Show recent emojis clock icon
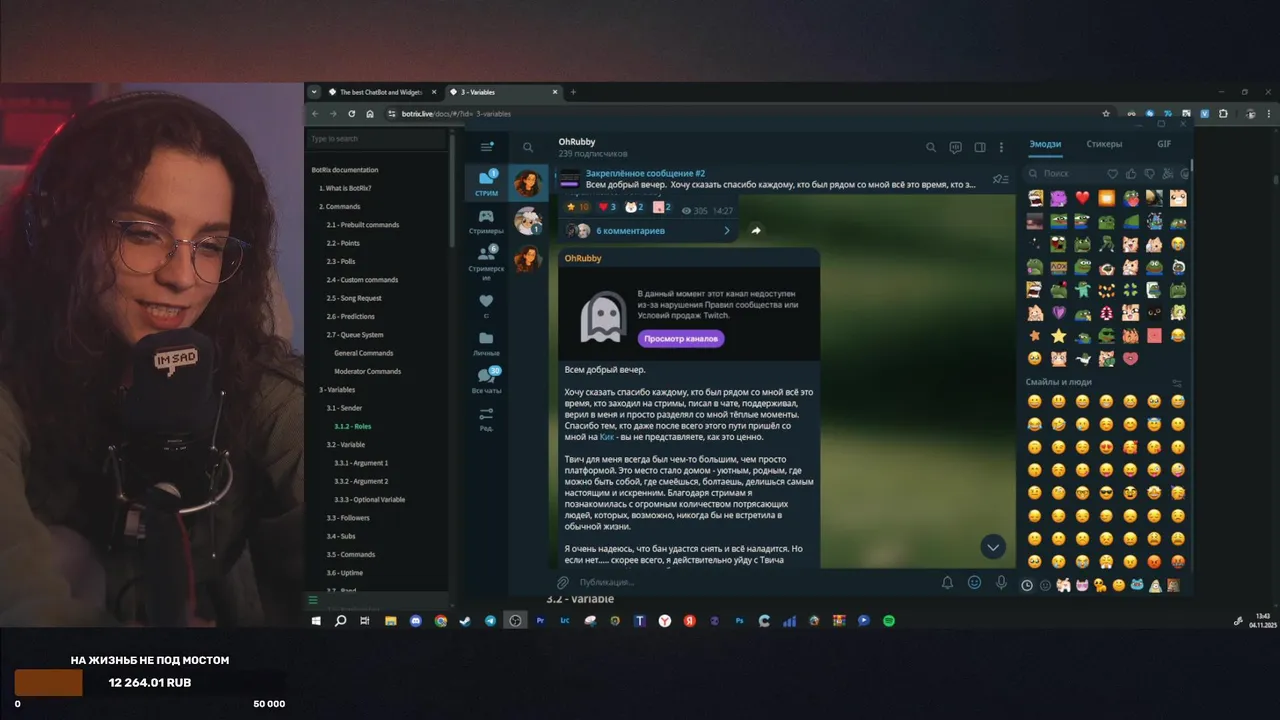The image size is (1280, 720). (x=1027, y=585)
